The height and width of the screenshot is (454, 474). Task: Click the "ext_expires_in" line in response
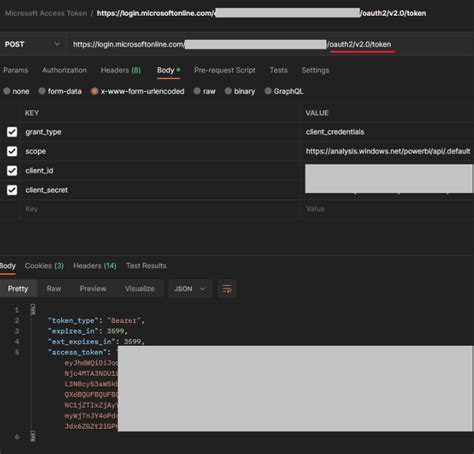pos(96,342)
